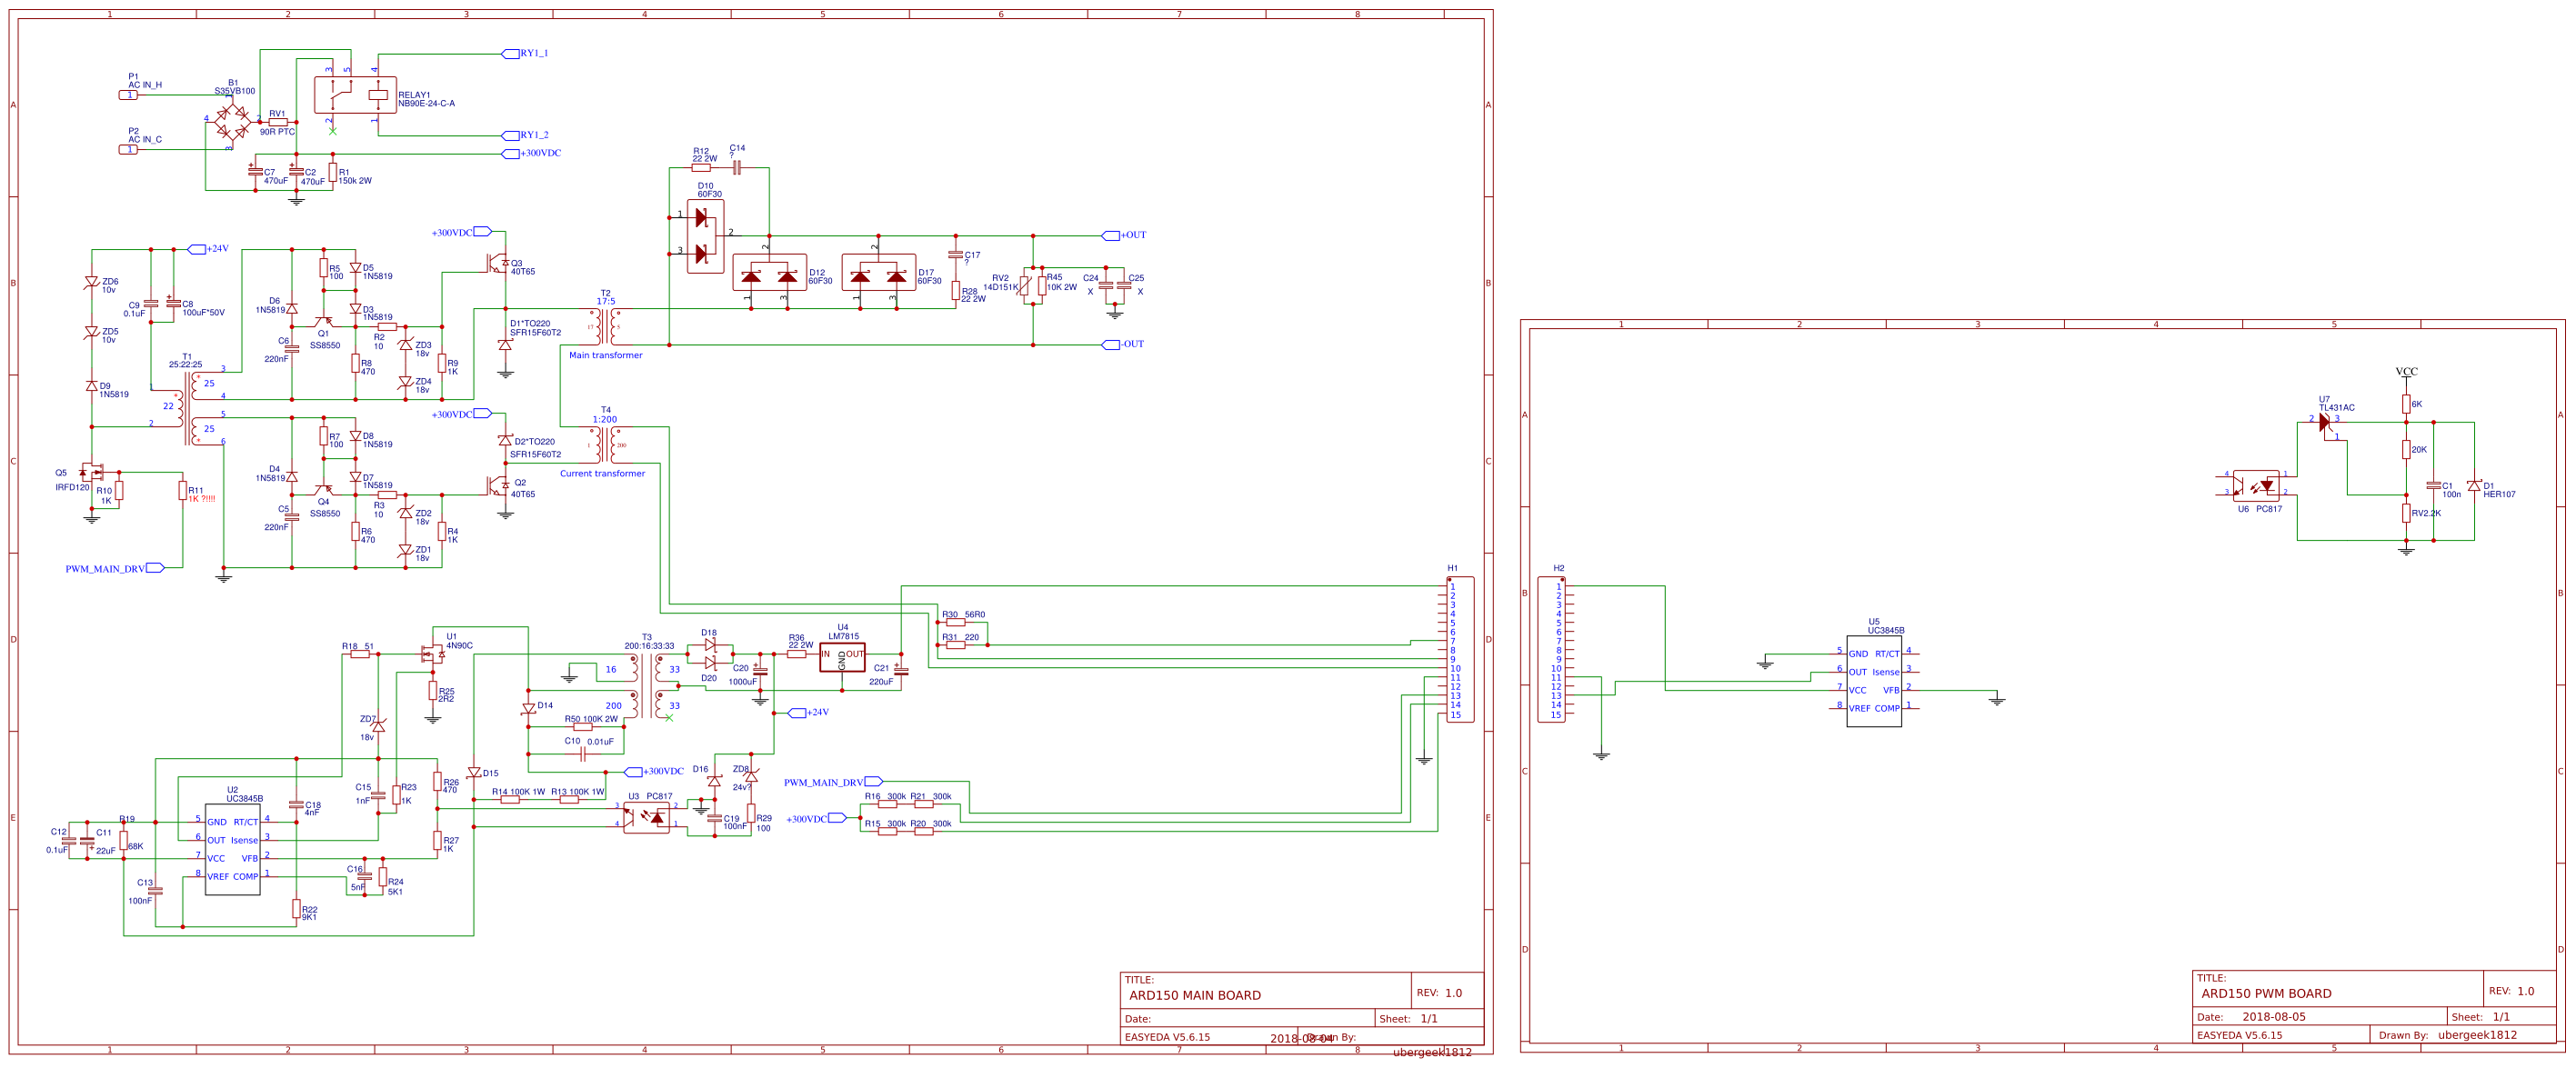Image resolution: width=2576 pixels, height=1068 pixels.
Task: Select the U7 TL431AC symbol
Action: 2325,424
